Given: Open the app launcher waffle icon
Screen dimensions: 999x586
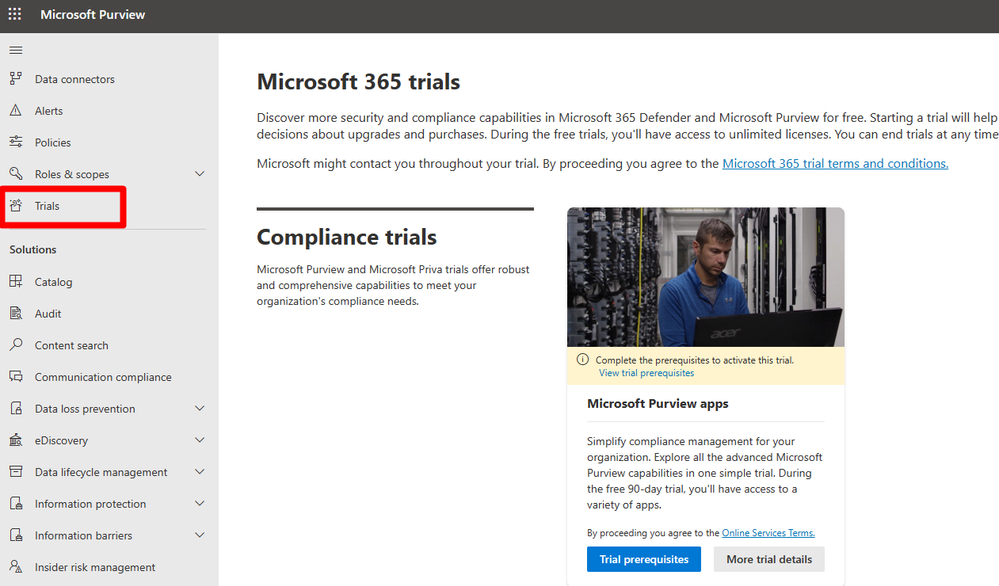Looking at the screenshot, I should [15, 14].
